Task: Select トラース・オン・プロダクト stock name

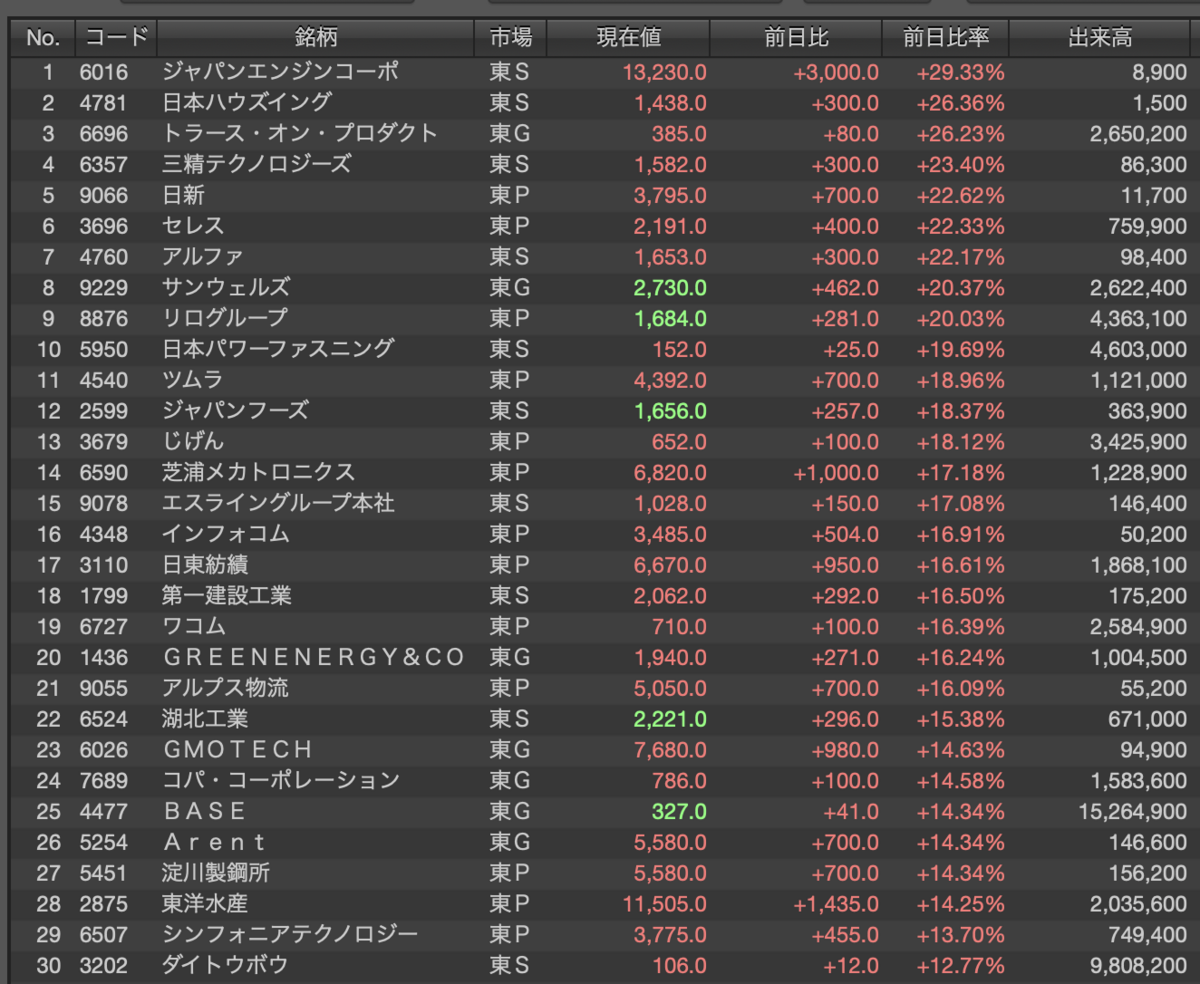Action: point(300,133)
